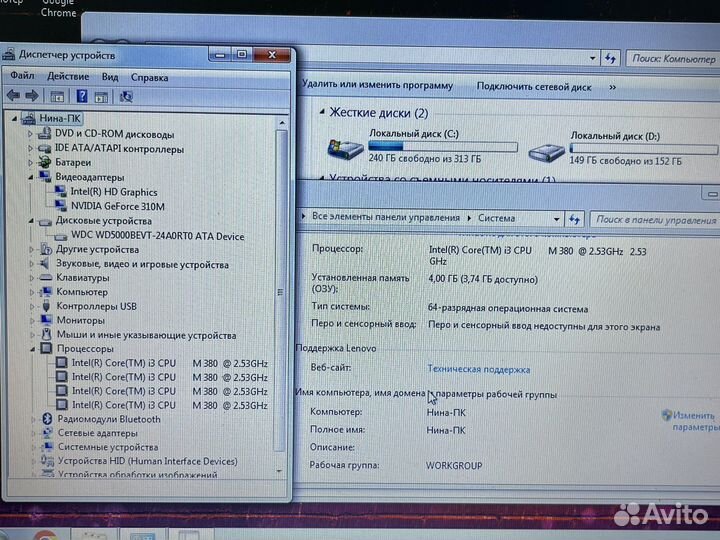The width and height of the screenshot is (720, 540).
Task: Open the Справка menu
Action: 149,77
